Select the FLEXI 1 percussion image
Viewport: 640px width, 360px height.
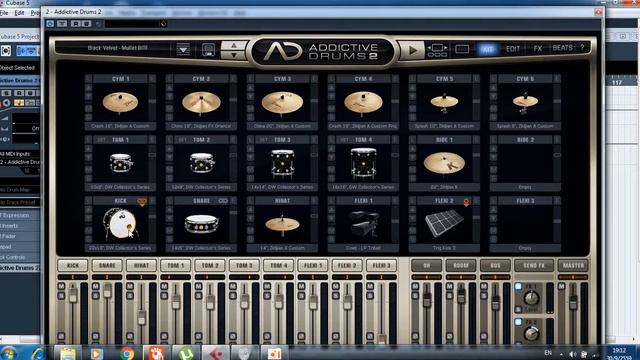tap(363, 224)
